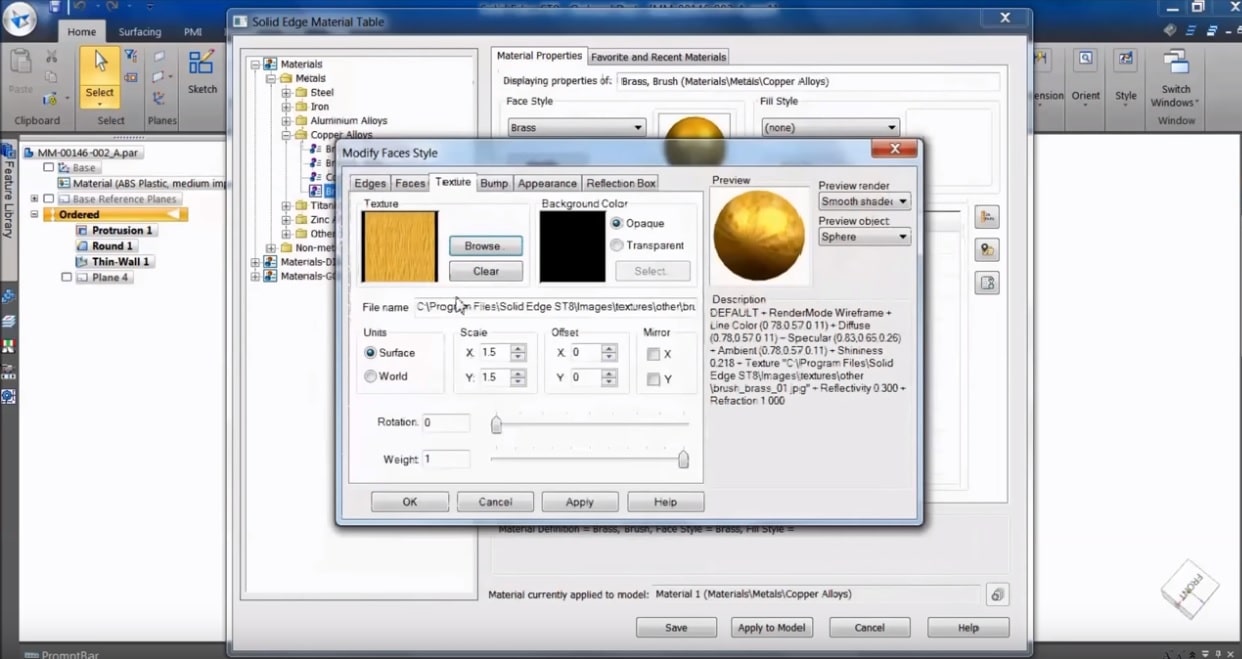Image resolution: width=1242 pixels, height=659 pixels.
Task: Click the Cut scissors icon
Action: 51,57
